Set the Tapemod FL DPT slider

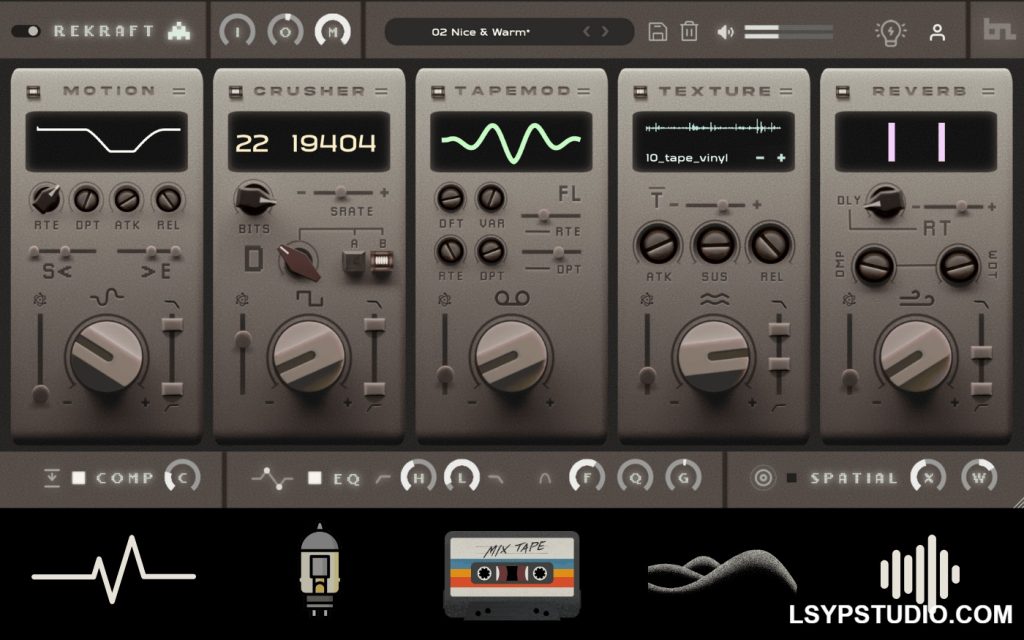click(x=551, y=252)
